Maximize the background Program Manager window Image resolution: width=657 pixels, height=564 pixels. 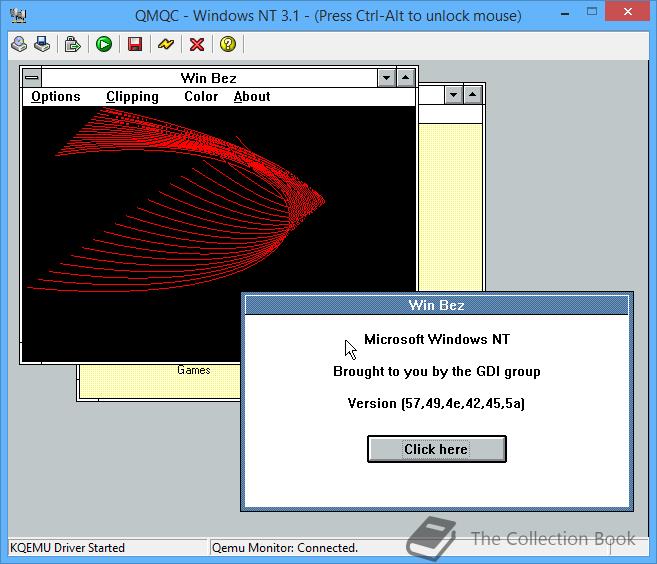473,95
